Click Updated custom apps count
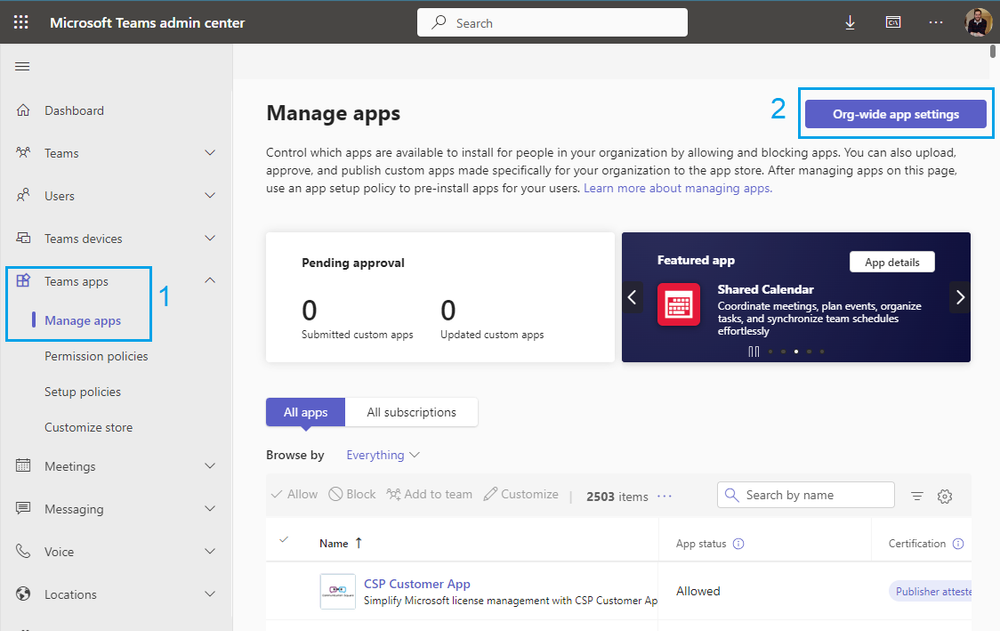This screenshot has width=1000, height=631. coord(448,311)
